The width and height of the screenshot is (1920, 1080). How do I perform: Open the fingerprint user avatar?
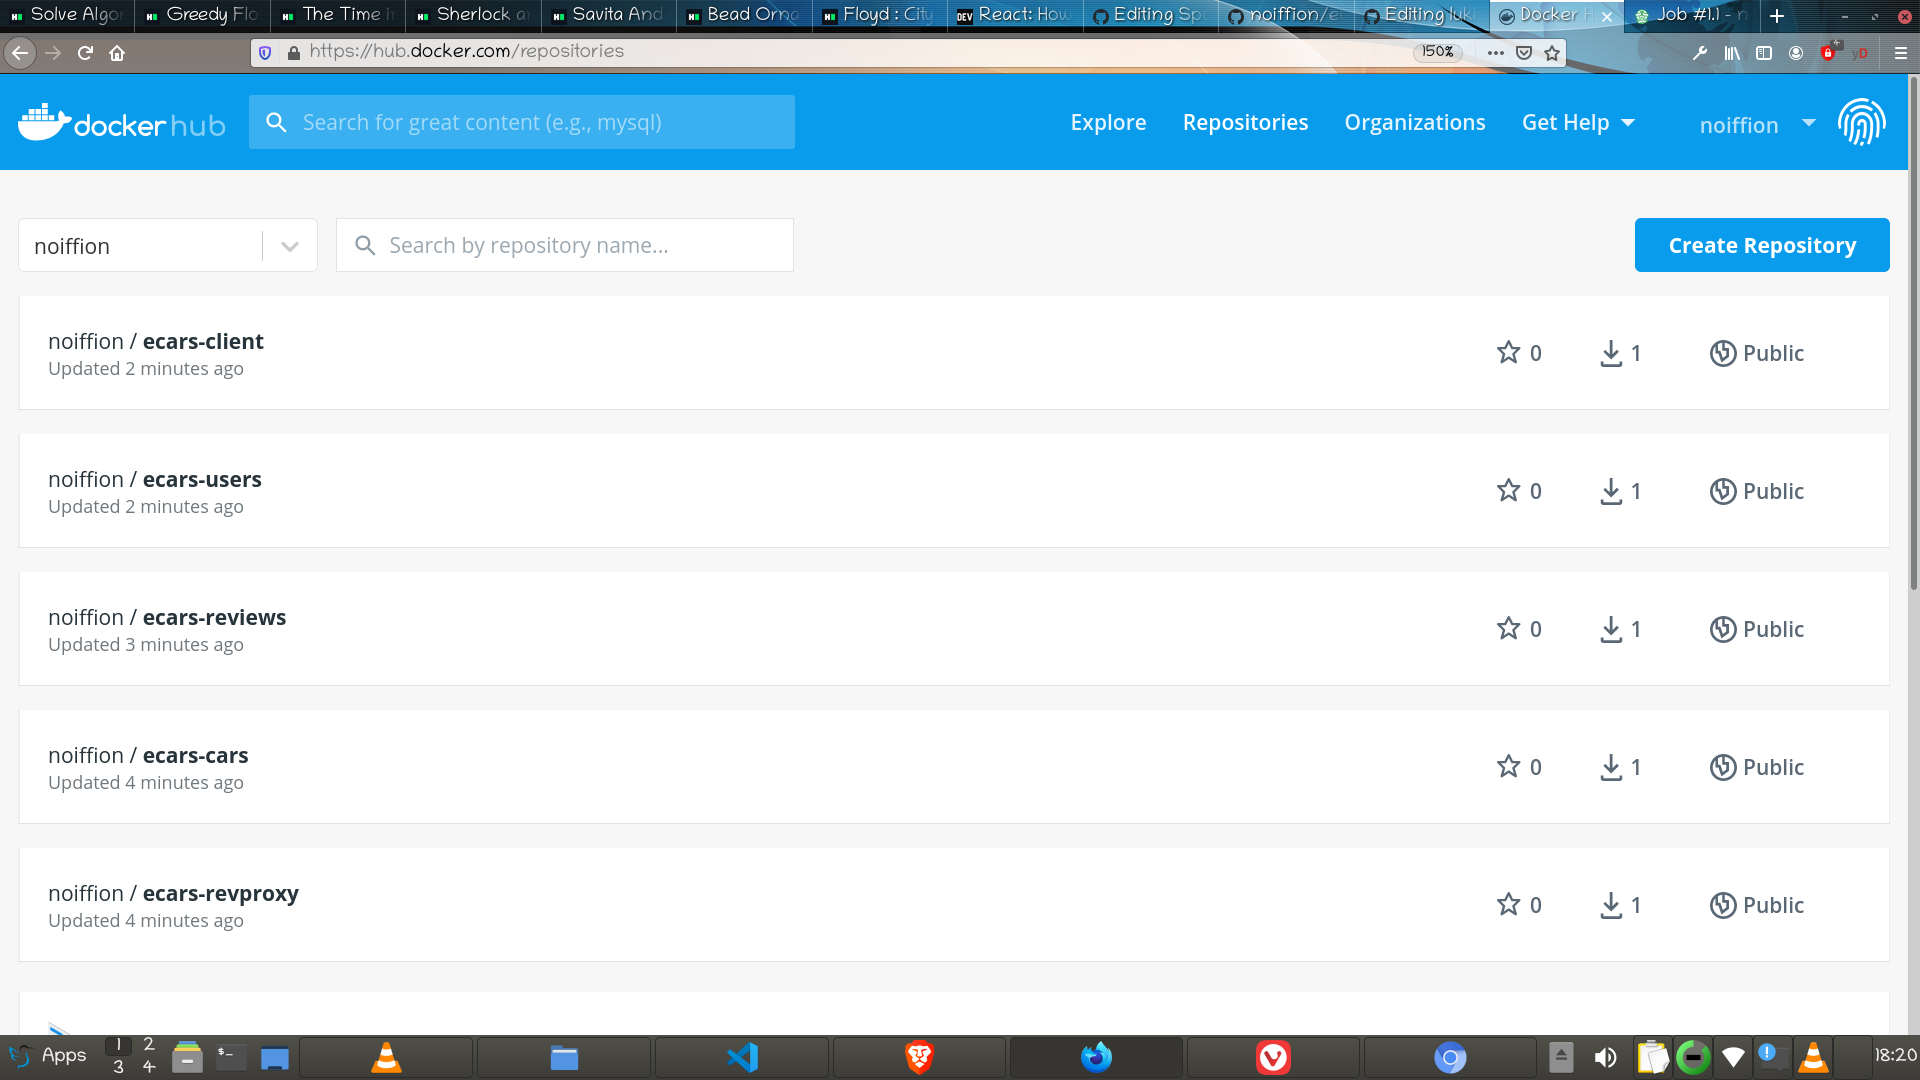point(1861,122)
